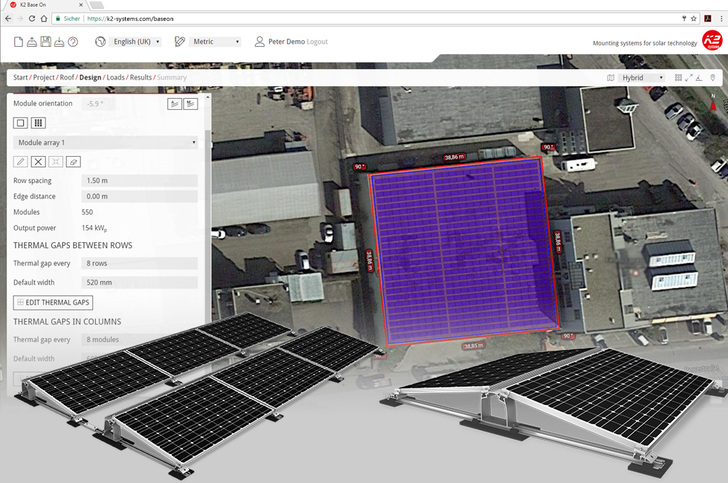Viewport: 728px width, 483px height.
Task: Select single module placement square icon
Action: point(20,123)
